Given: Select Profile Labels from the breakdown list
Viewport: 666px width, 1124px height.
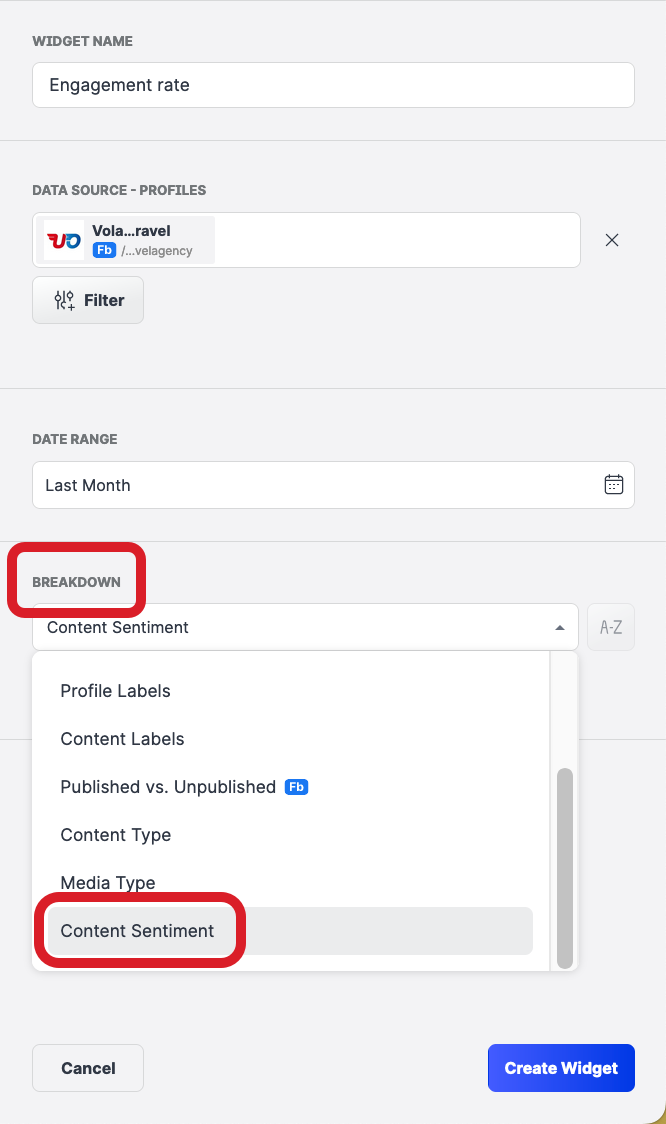Looking at the screenshot, I should click(x=114, y=691).
